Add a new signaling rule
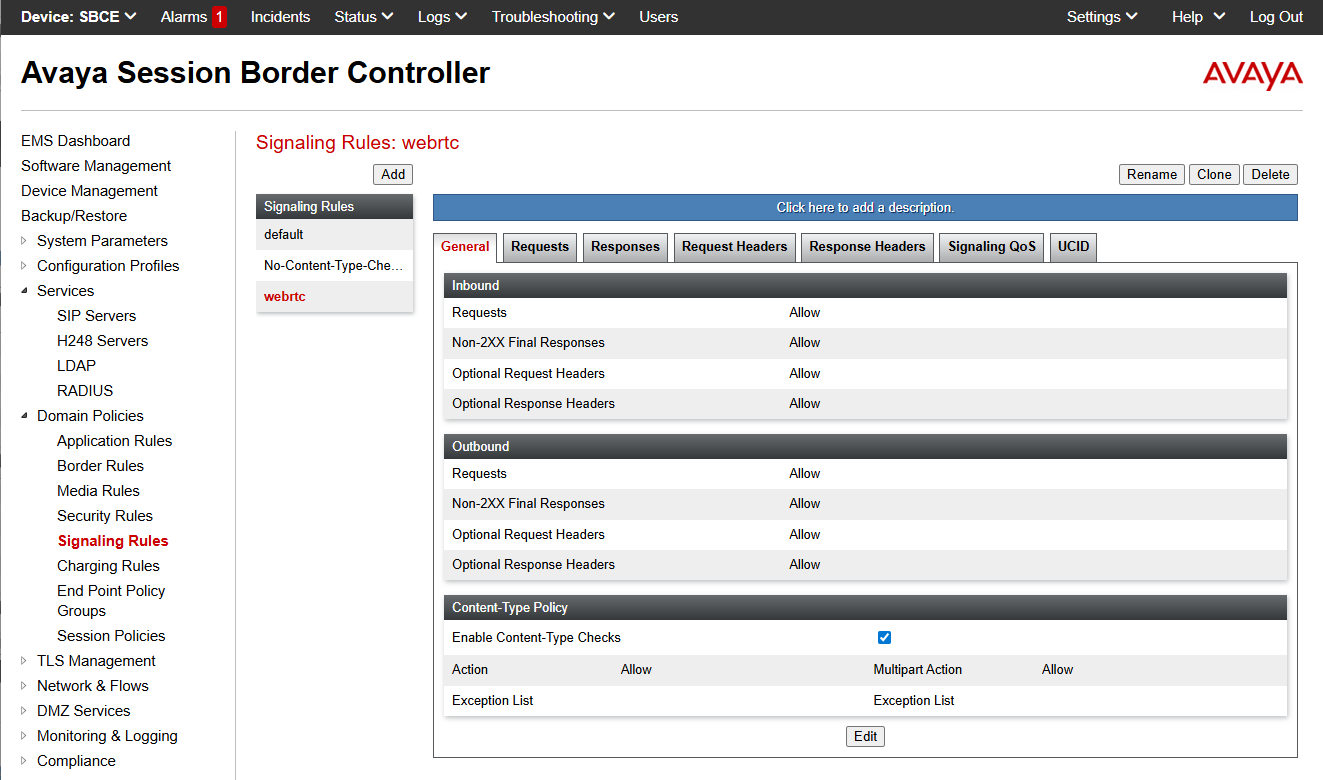The height and width of the screenshot is (780, 1323). point(393,174)
